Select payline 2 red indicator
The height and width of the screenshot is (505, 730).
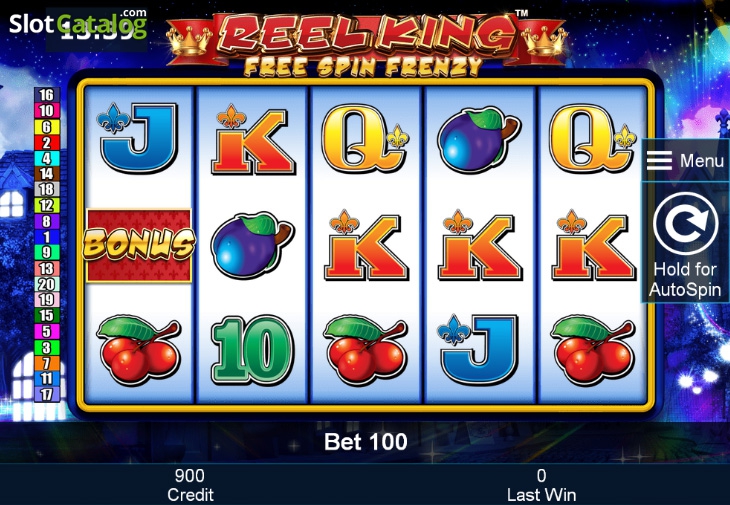tap(47, 142)
